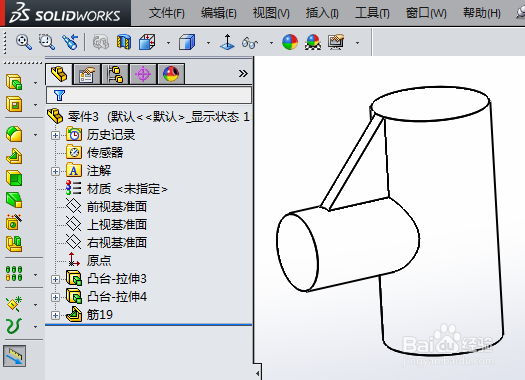Click the panel collapse arrow at bottom

coord(257,373)
